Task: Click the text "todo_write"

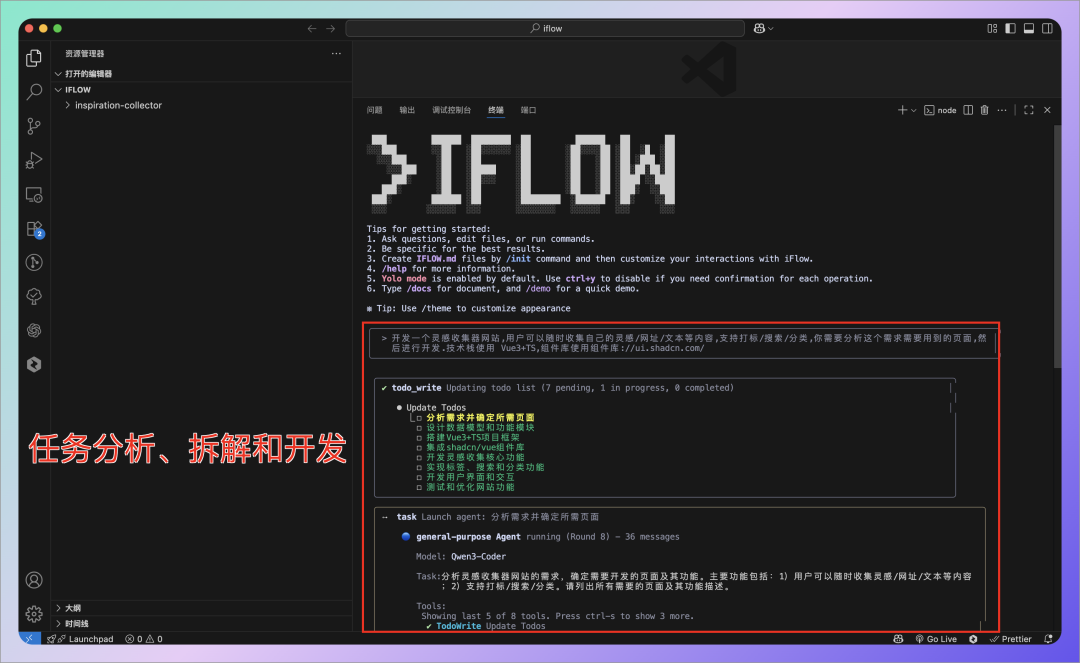Action: [416, 388]
